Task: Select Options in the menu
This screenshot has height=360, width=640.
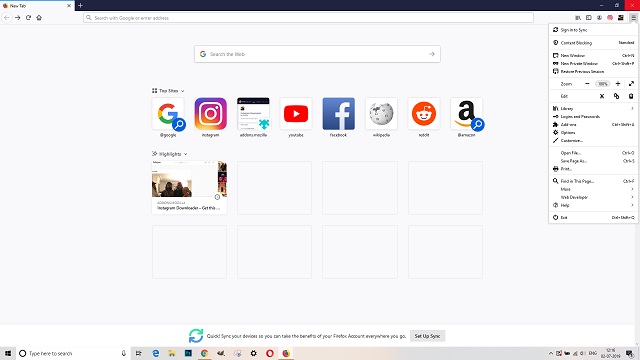Action: click(x=593, y=133)
